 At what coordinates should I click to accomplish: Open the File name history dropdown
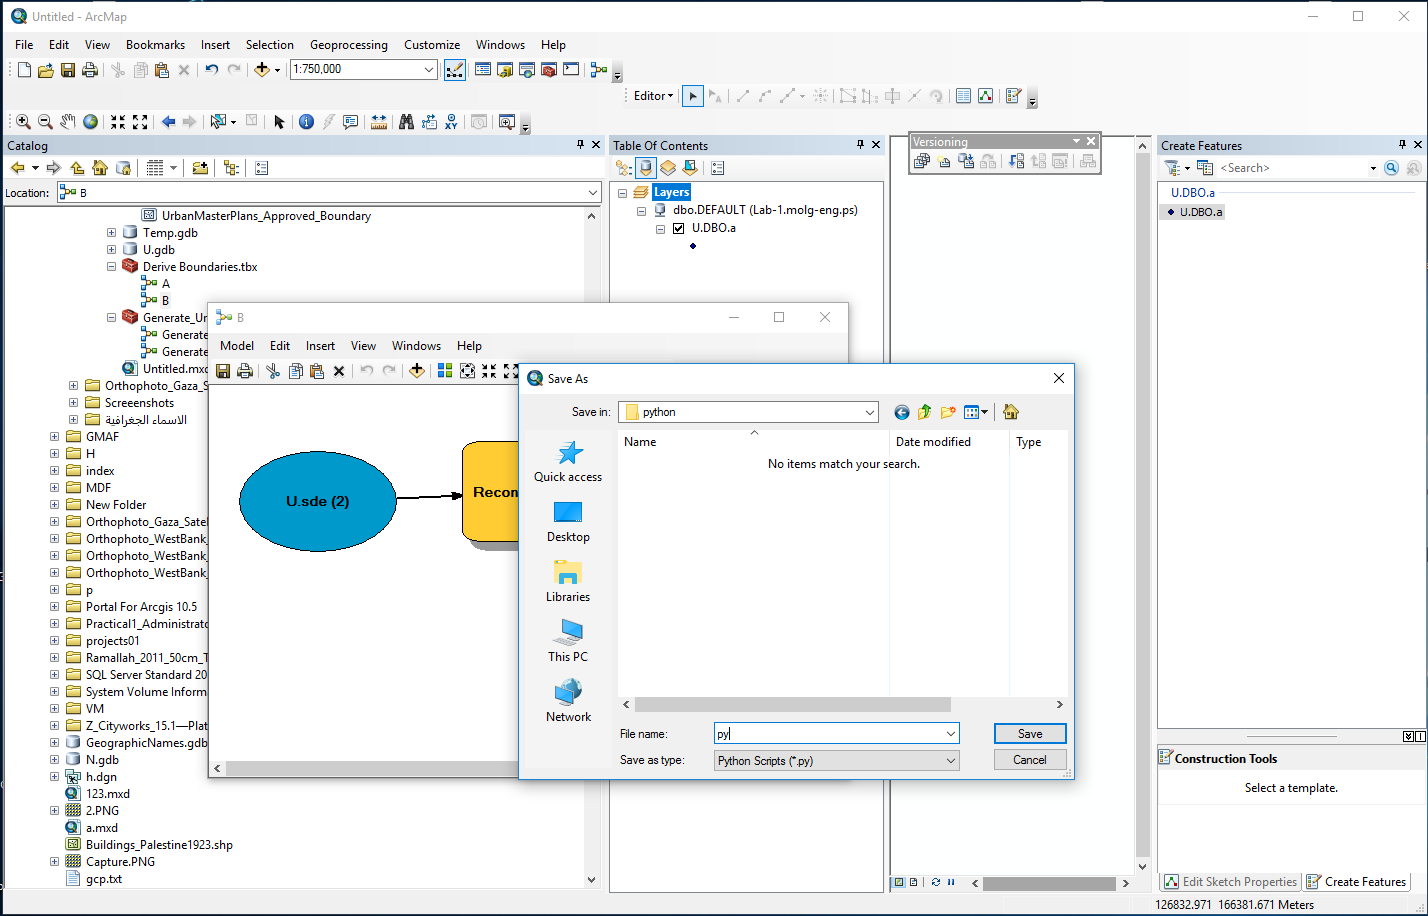(x=951, y=734)
